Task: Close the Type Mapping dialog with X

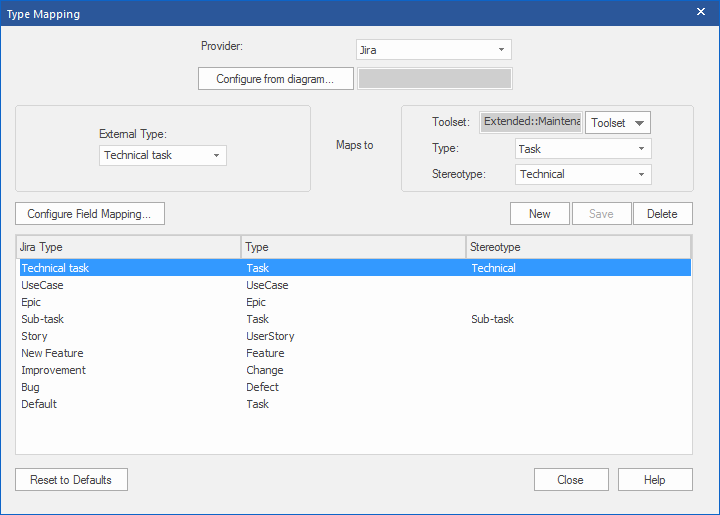Action: pyautogui.click(x=700, y=13)
